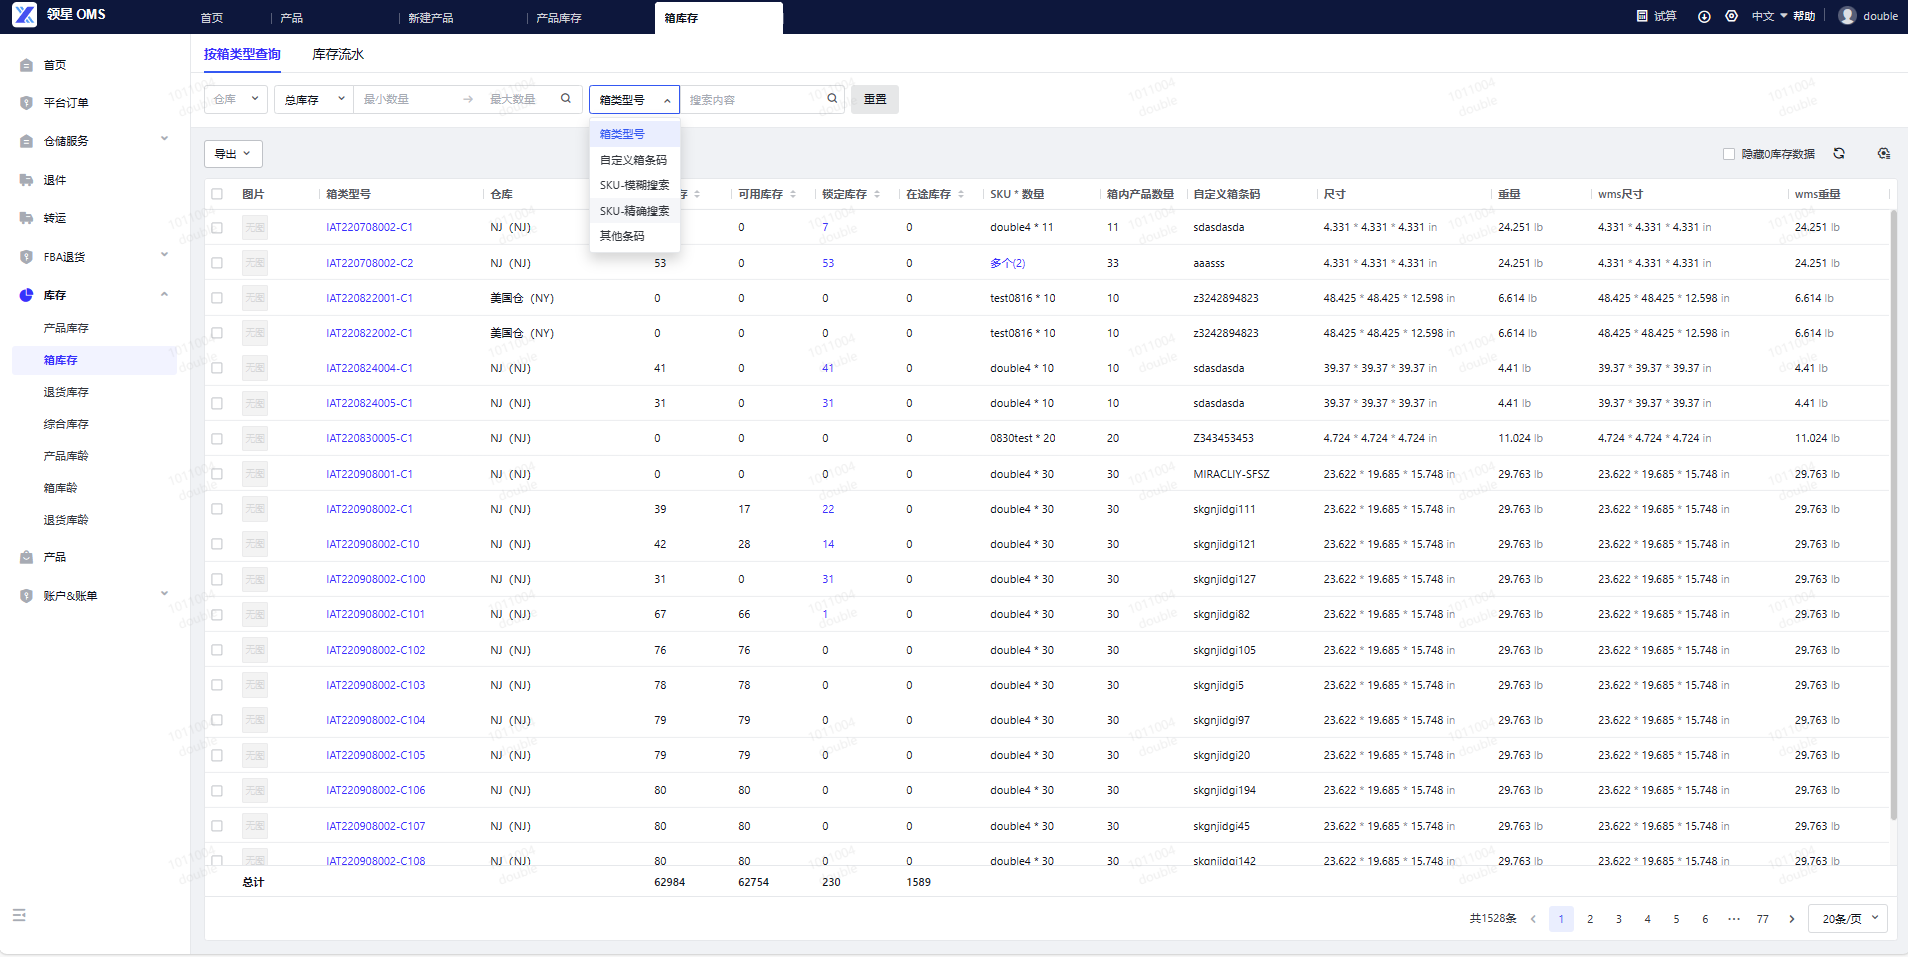Screen dimensions: 1908x957
Task: Open settings gear icon in header
Action: (1731, 16)
